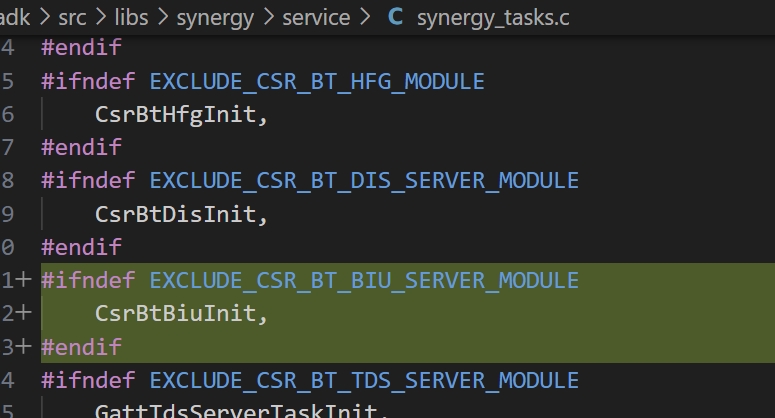Click the plus marker beside the highlighted #endif
Image resolution: width=775 pixels, height=418 pixels.
click(22, 347)
